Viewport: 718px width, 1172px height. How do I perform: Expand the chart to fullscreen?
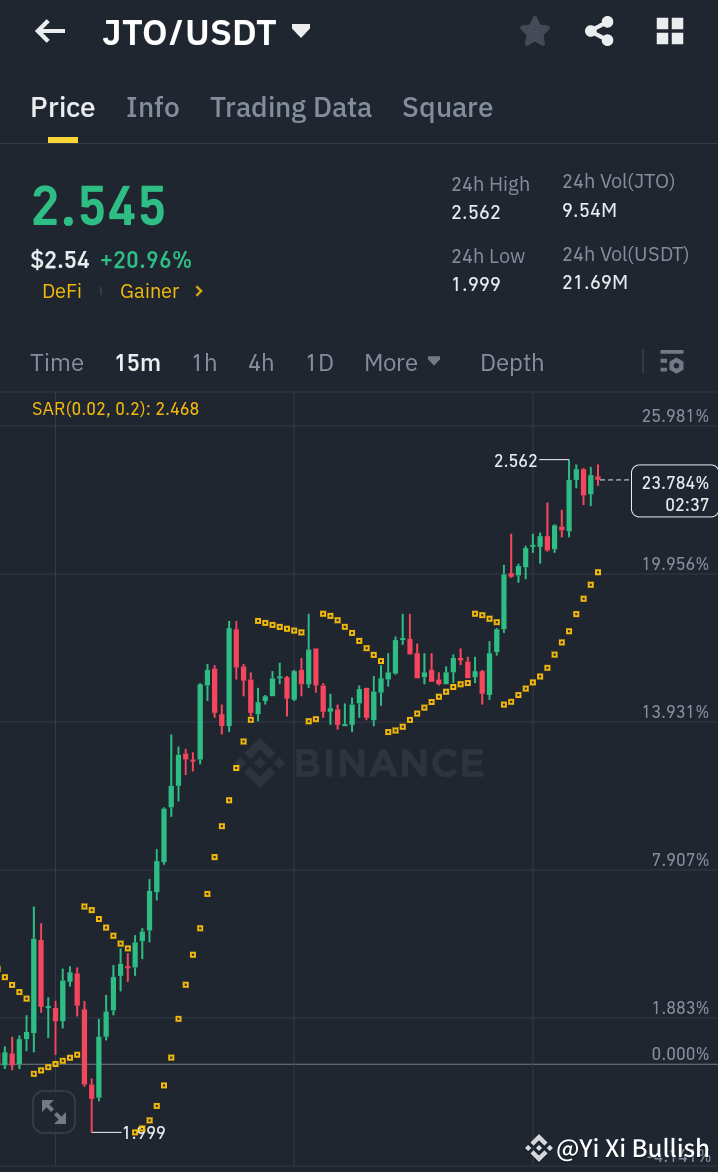pos(53,1111)
